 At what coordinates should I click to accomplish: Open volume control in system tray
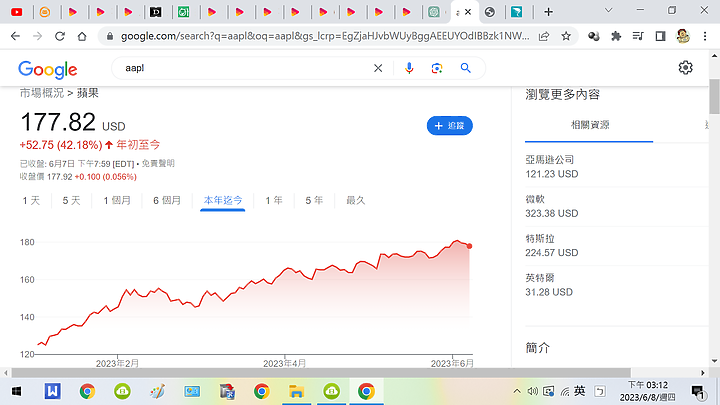(532, 391)
